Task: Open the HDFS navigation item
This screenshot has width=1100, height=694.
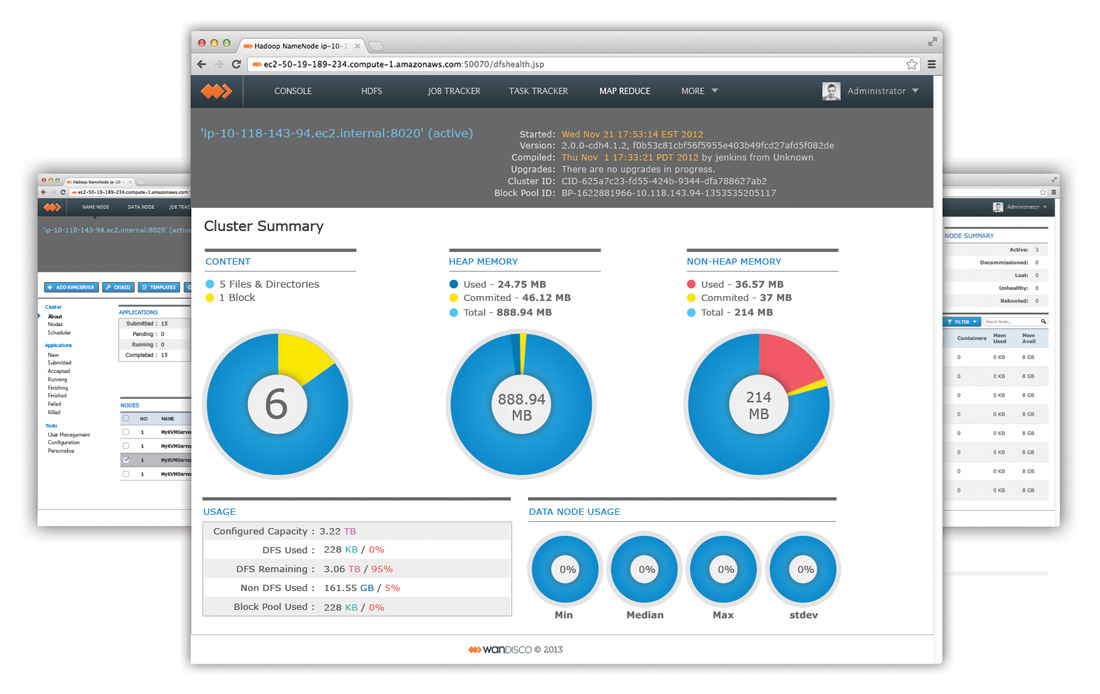Action: click(372, 91)
